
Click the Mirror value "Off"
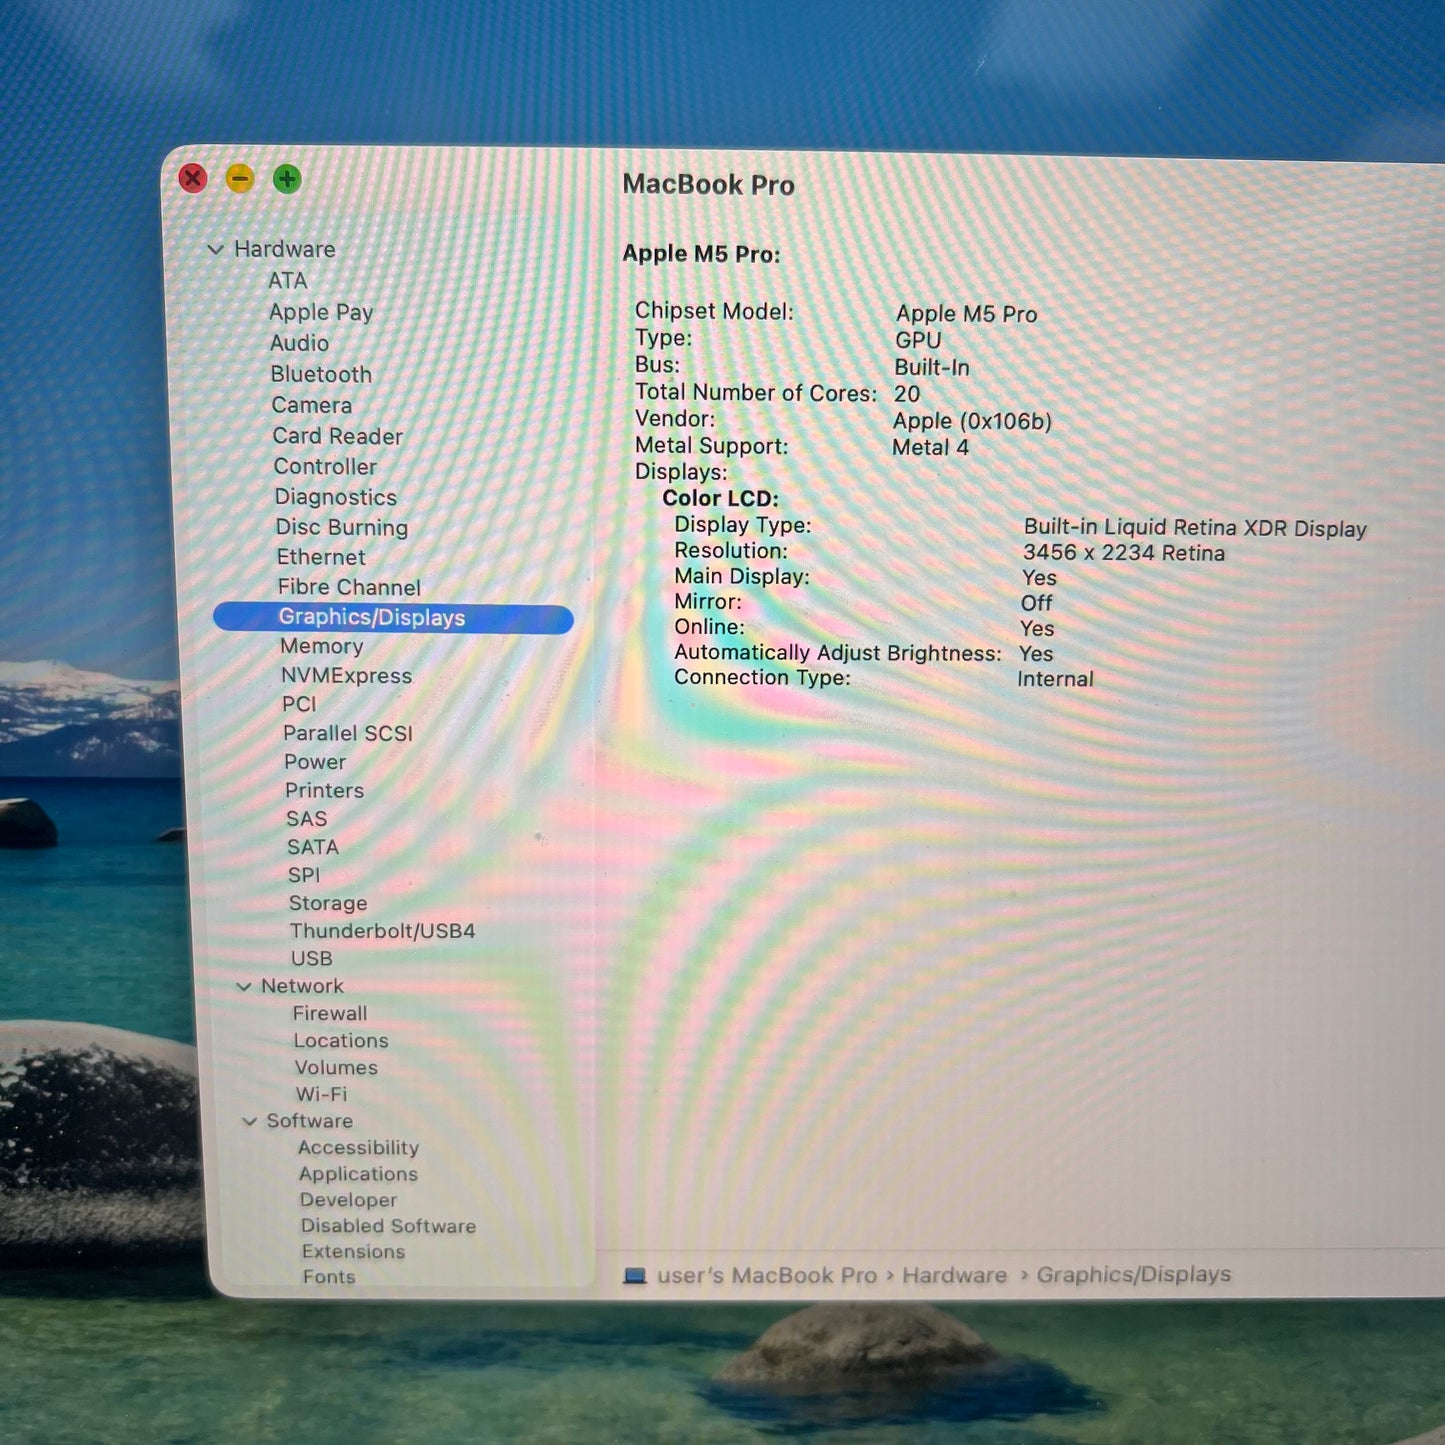point(1036,603)
